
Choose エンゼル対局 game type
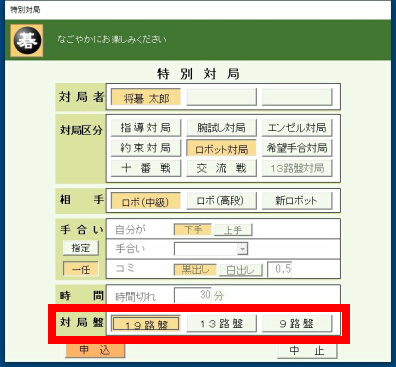297,128
